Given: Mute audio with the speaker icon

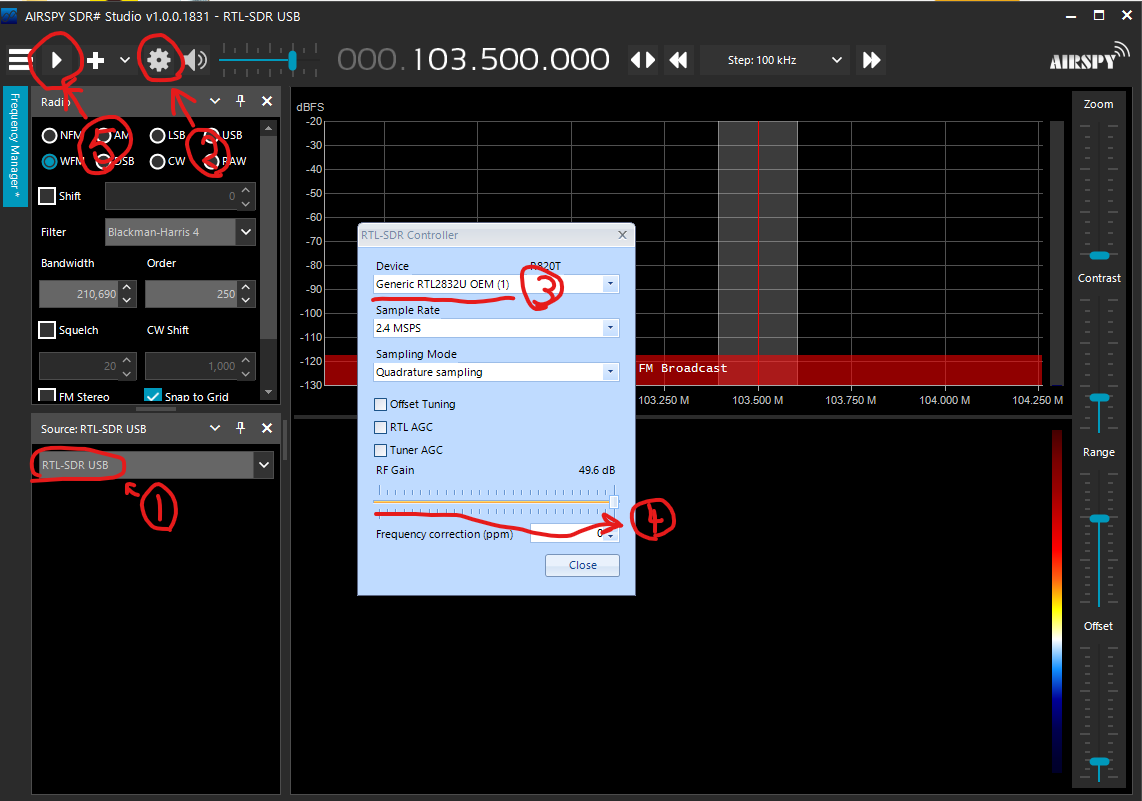Looking at the screenshot, I should coord(195,60).
